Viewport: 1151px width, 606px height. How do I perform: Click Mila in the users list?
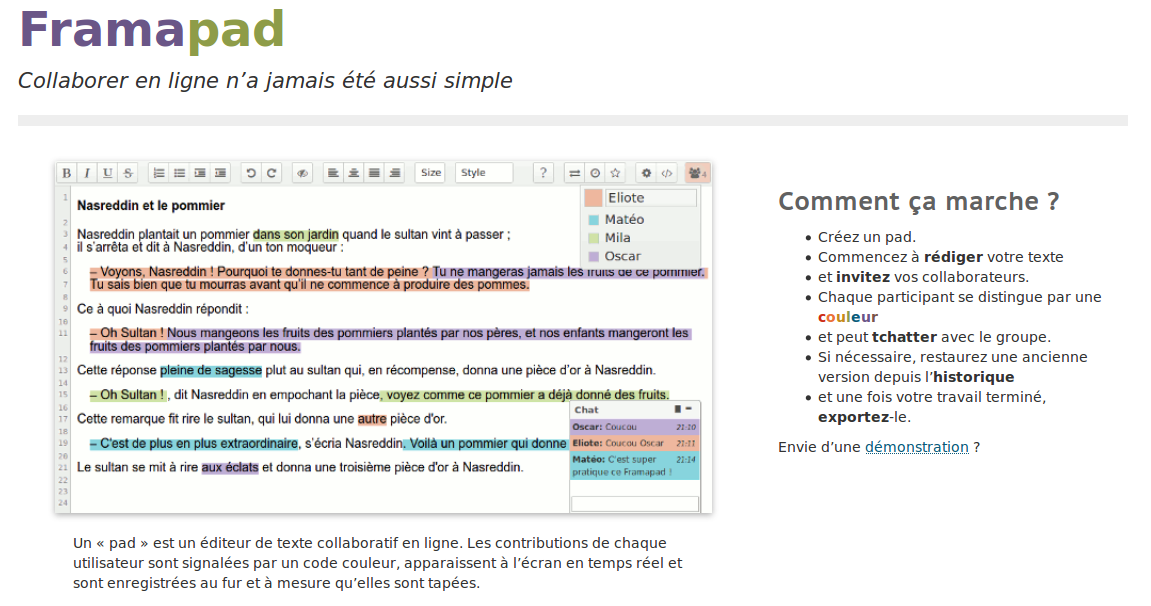pyautogui.click(x=617, y=238)
